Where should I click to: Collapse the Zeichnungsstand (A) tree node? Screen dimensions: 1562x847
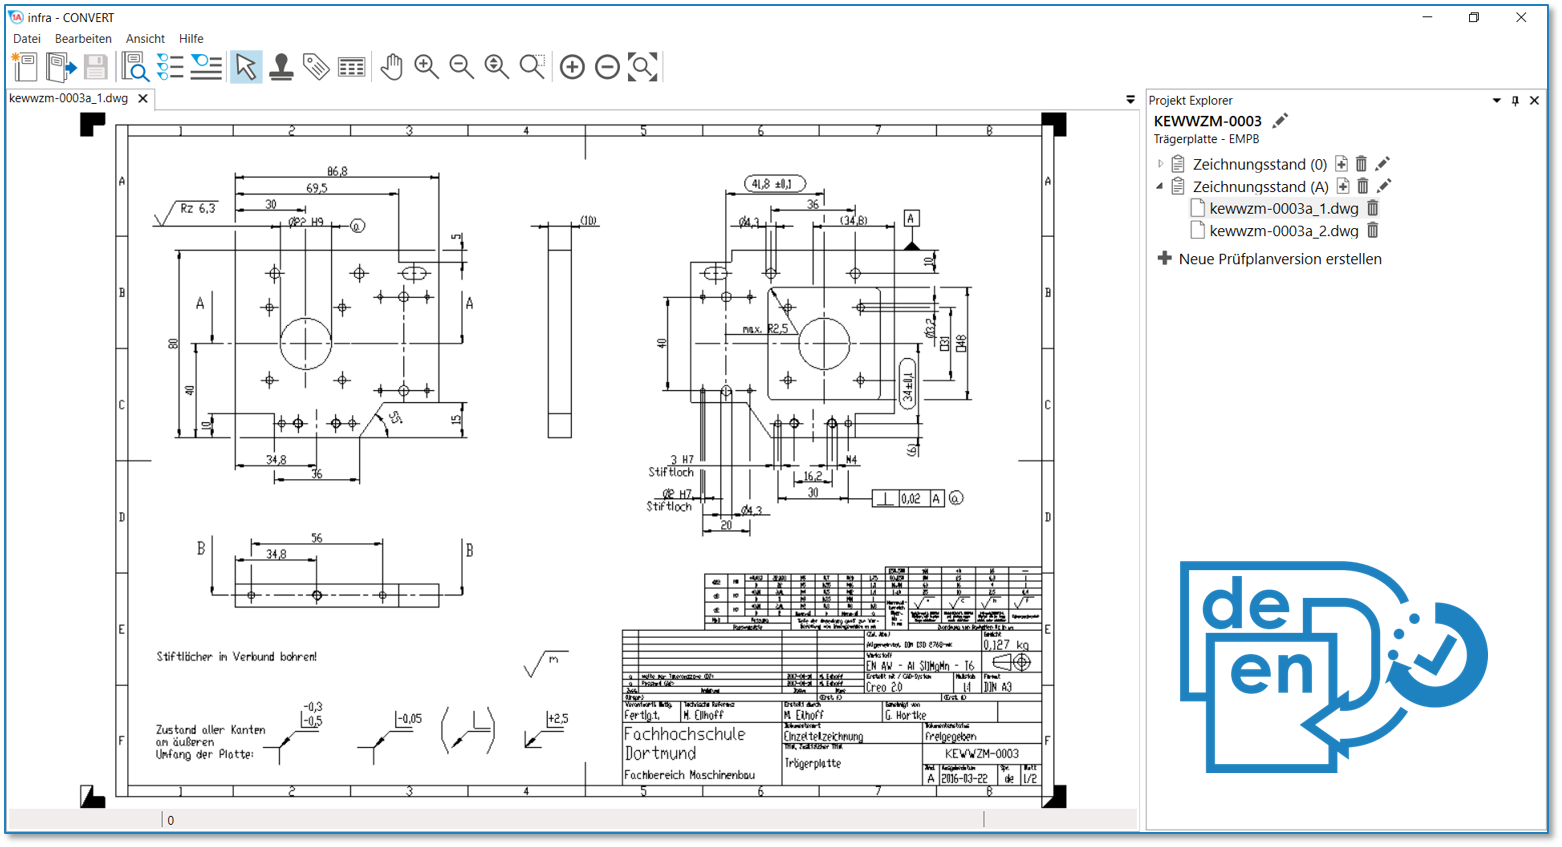click(1160, 186)
